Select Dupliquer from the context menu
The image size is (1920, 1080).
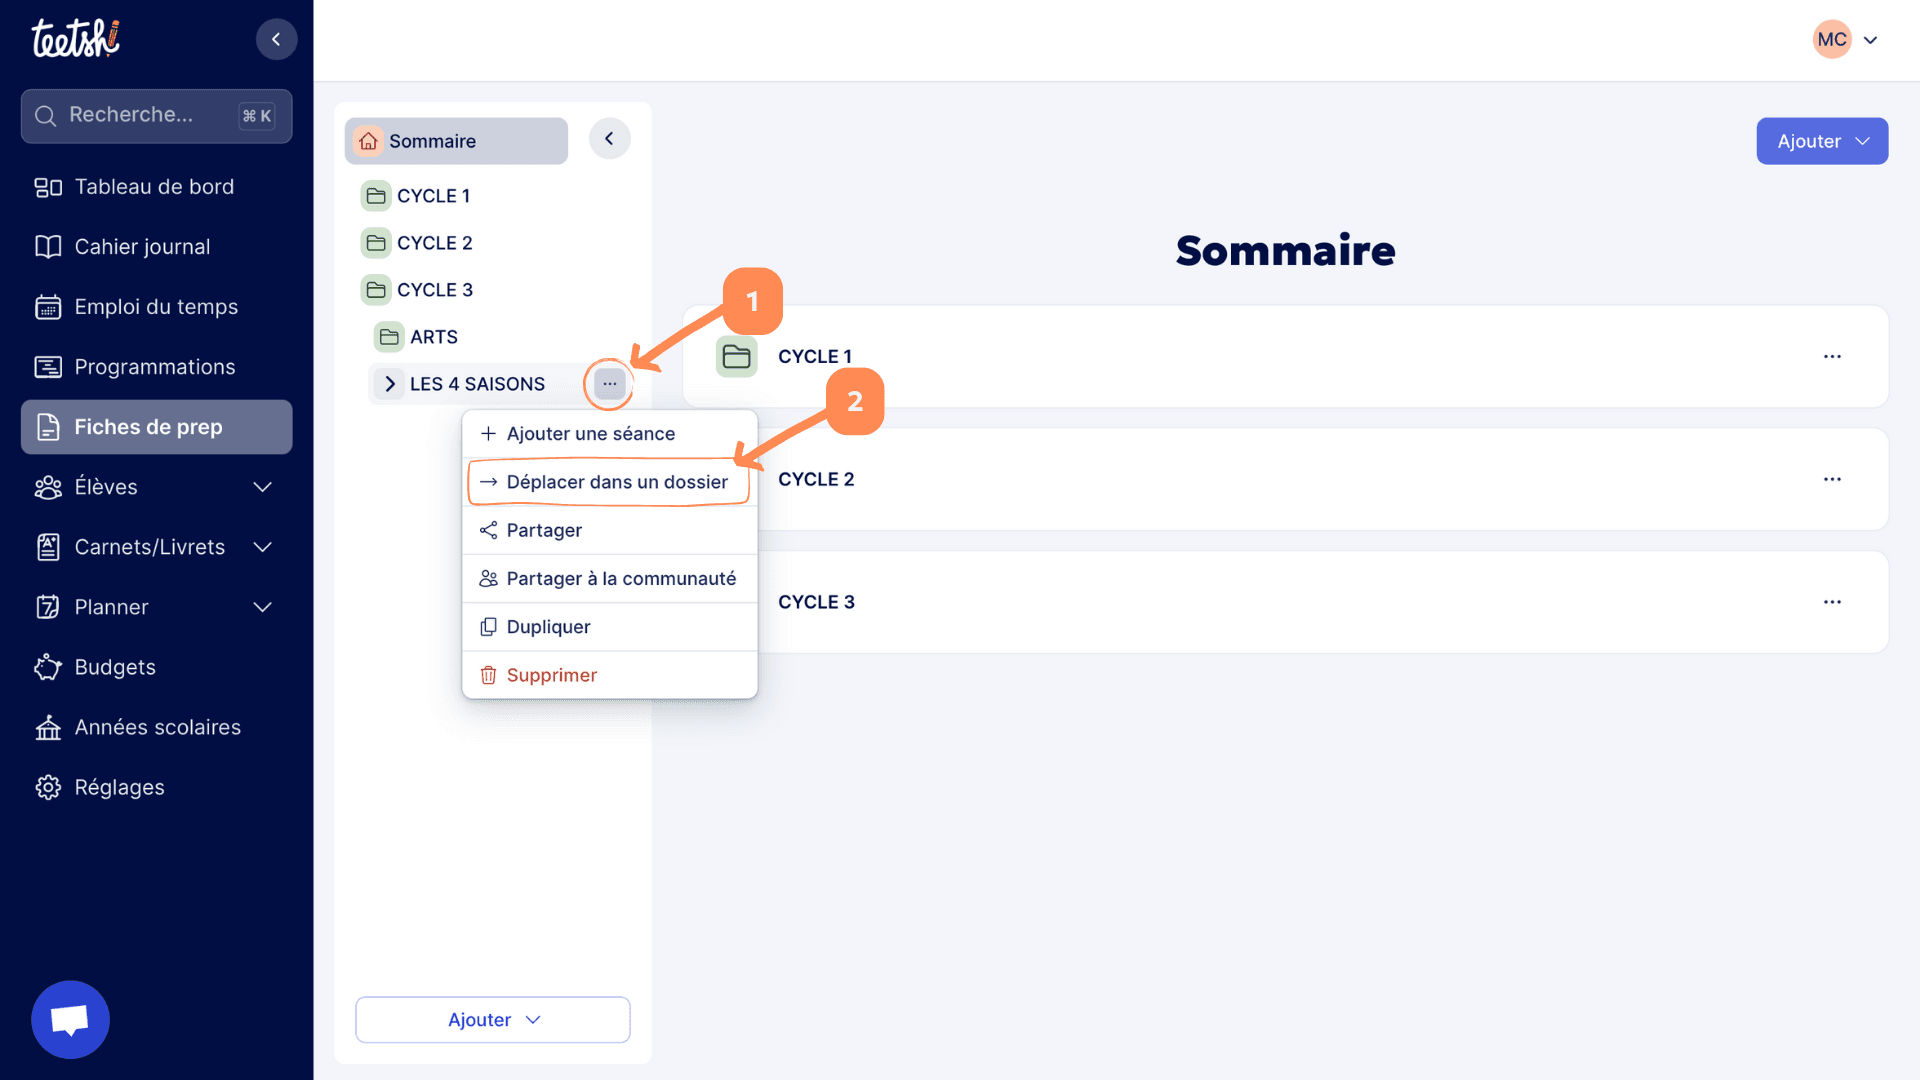[548, 627]
